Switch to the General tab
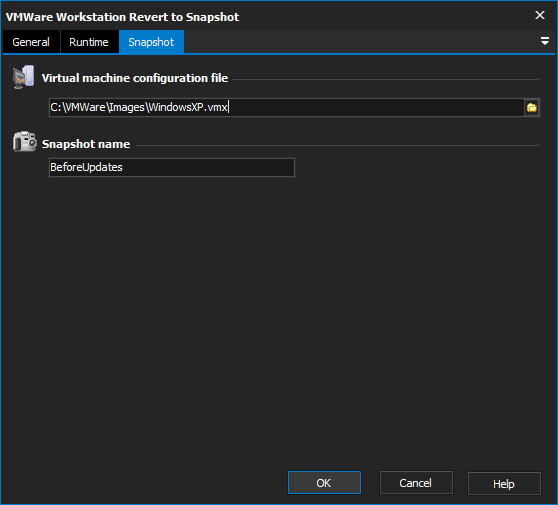The image size is (558, 505). coord(31,42)
